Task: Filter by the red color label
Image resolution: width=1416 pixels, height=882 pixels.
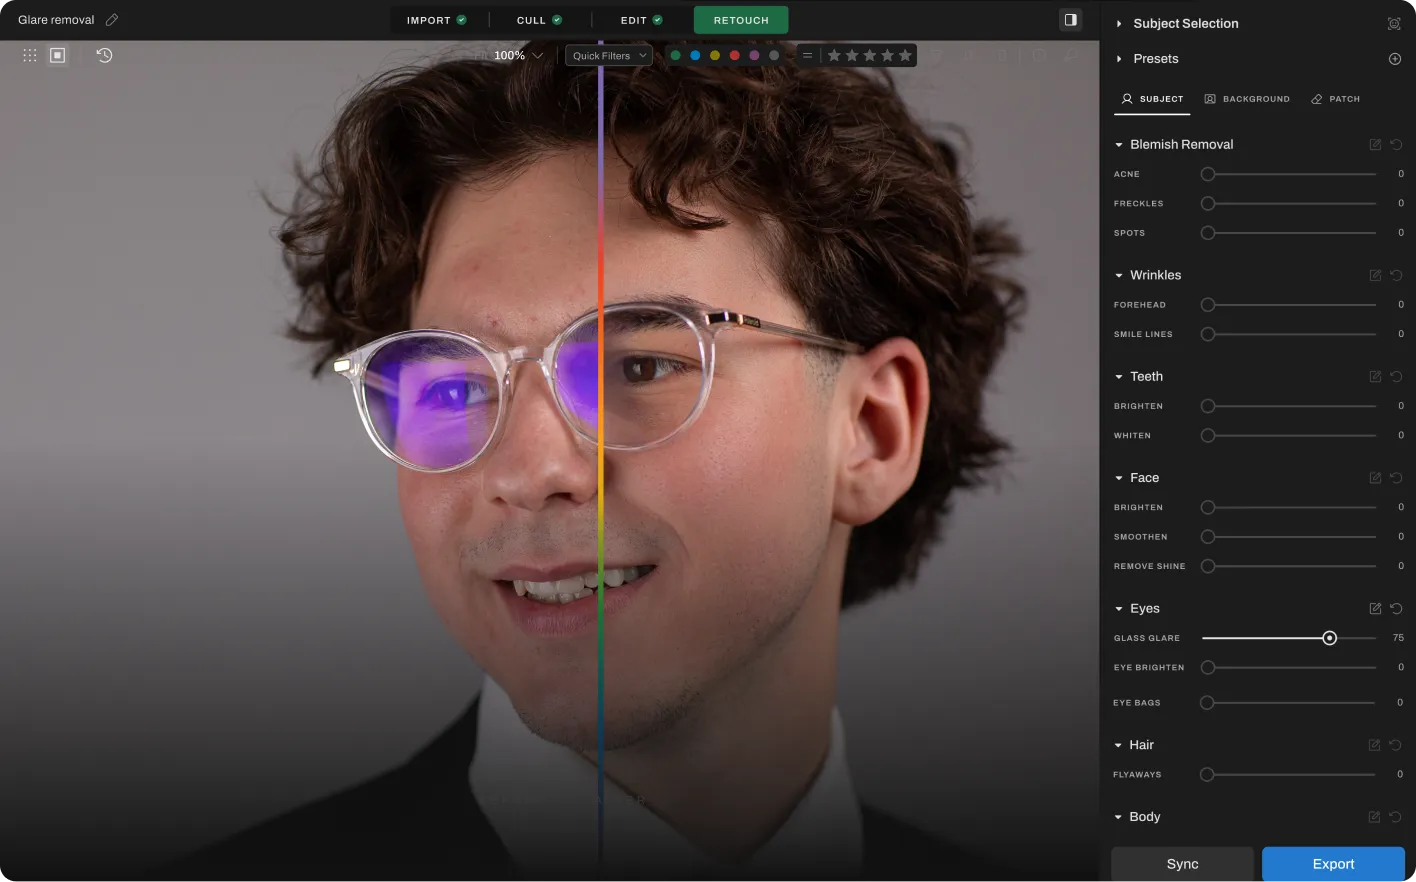Action: pos(734,56)
